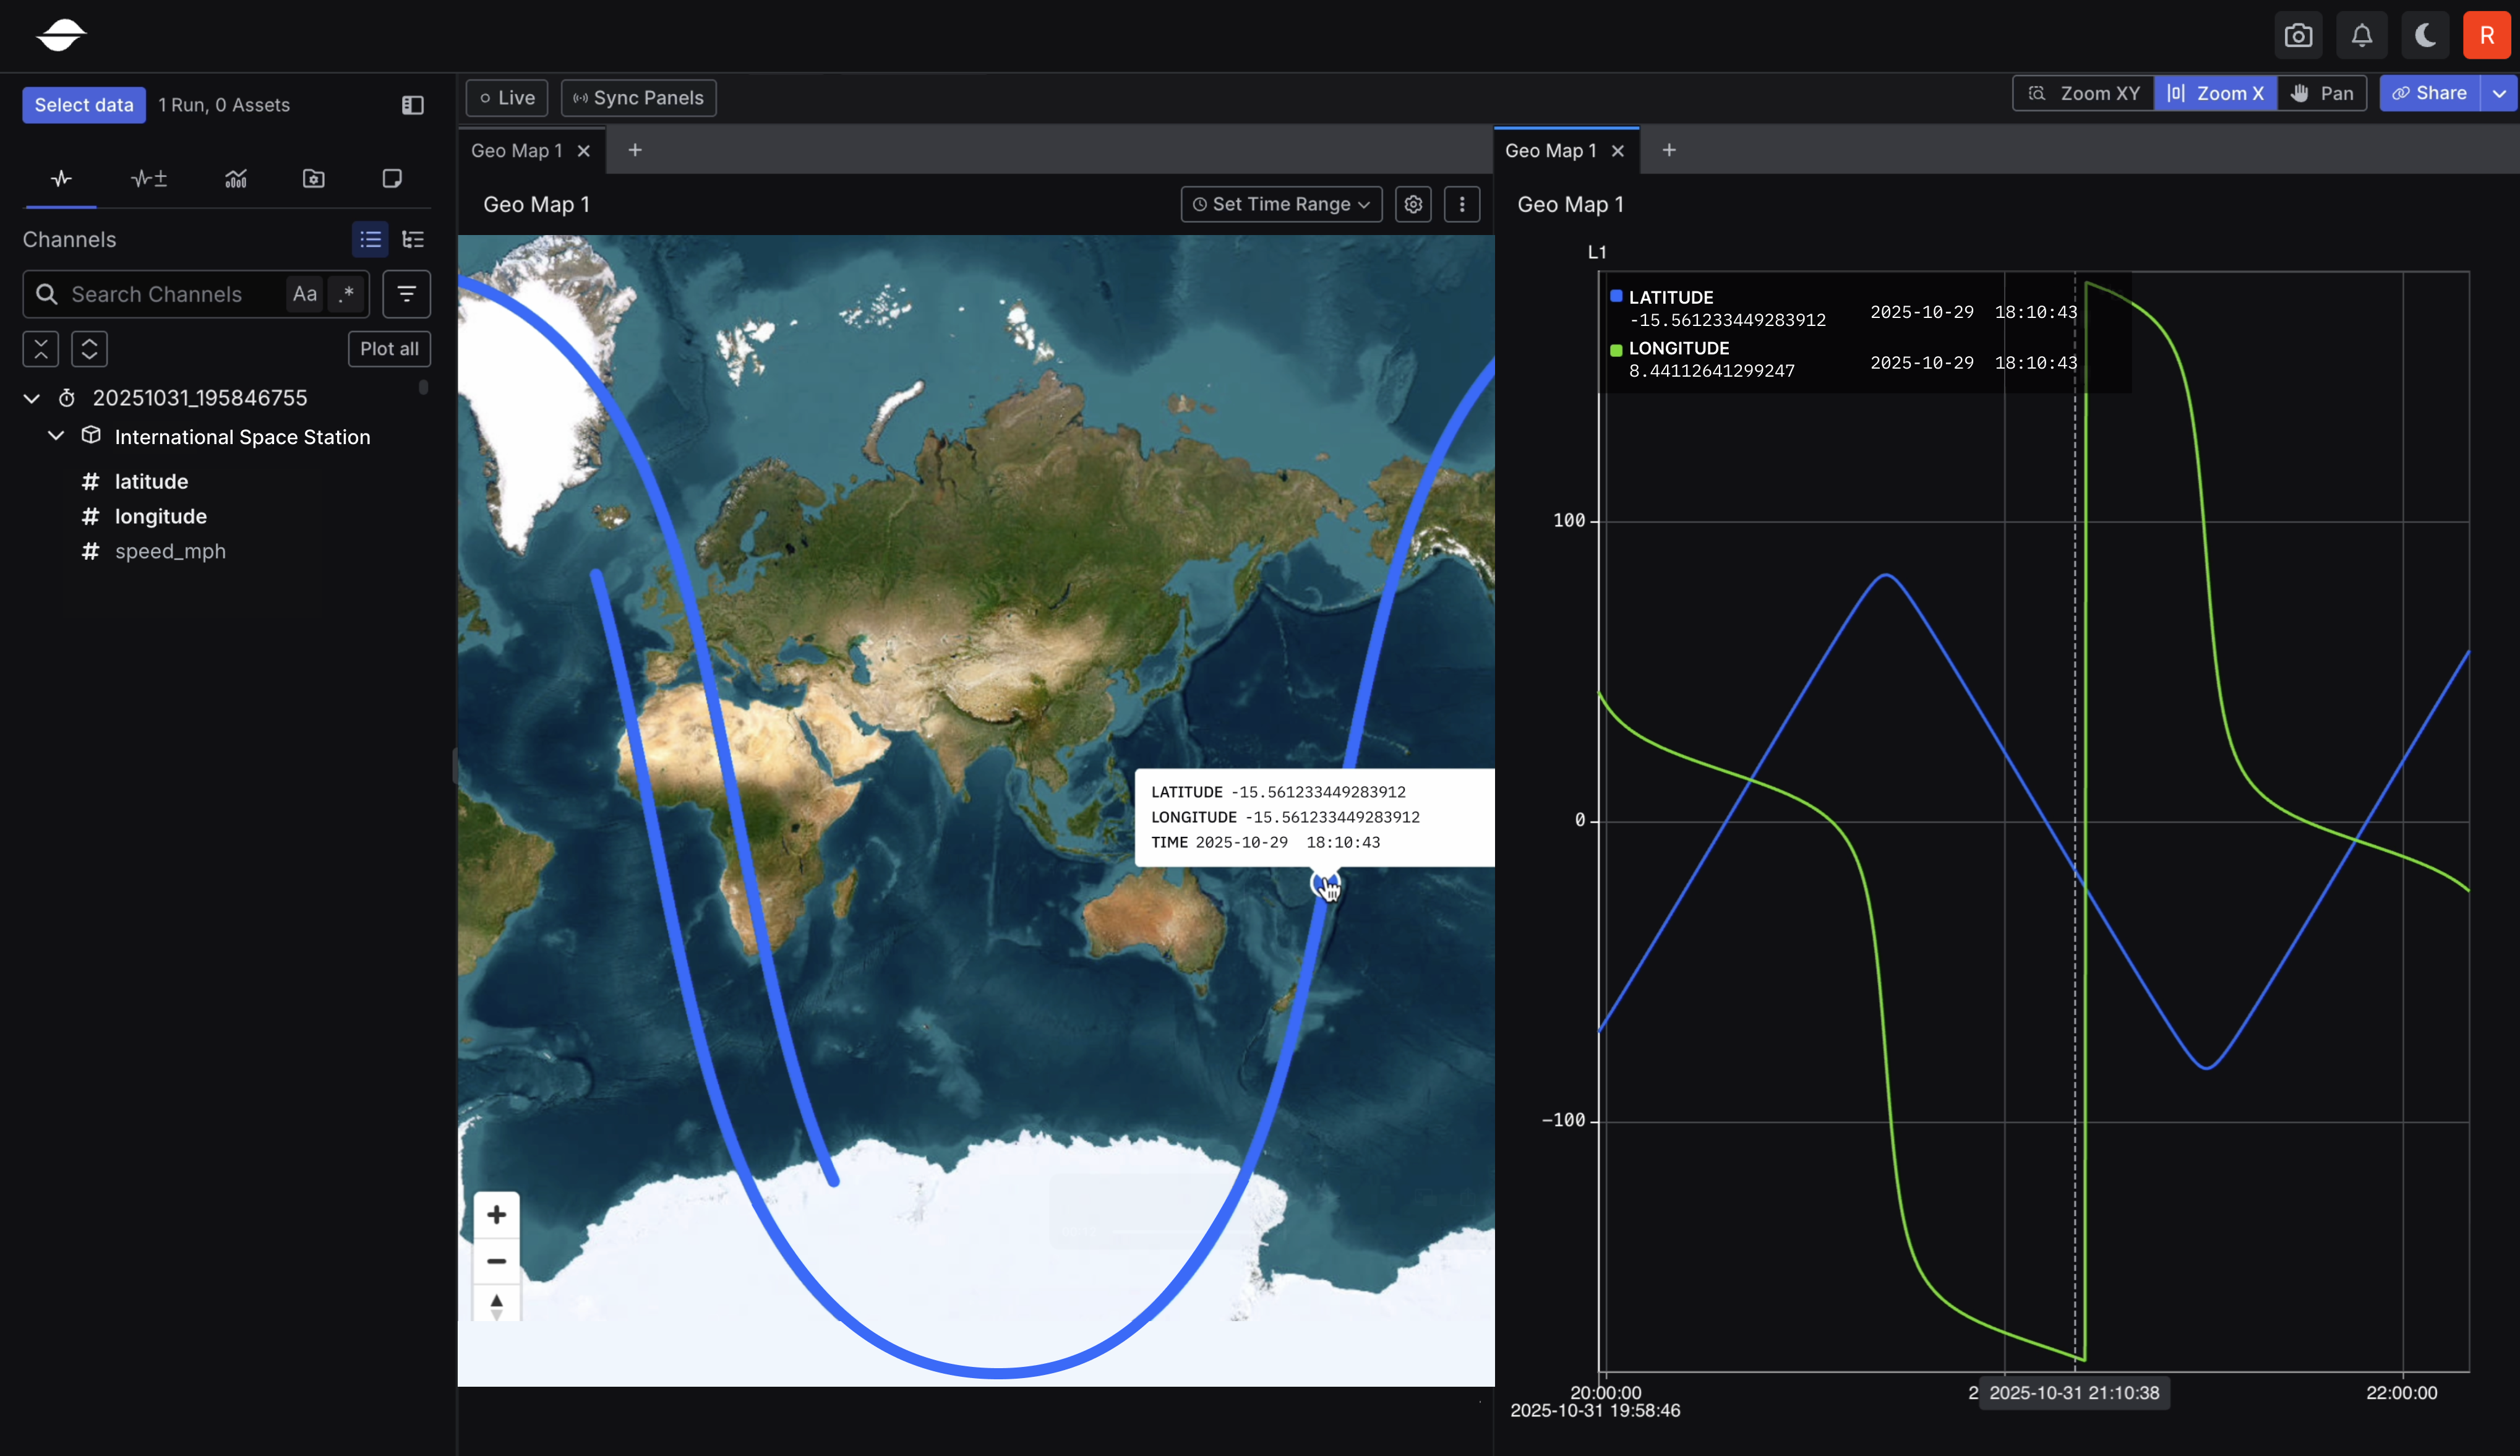Viewport: 2520px width, 1456px height.
Task: Open channel filter options icon
Action: (406, 294)
